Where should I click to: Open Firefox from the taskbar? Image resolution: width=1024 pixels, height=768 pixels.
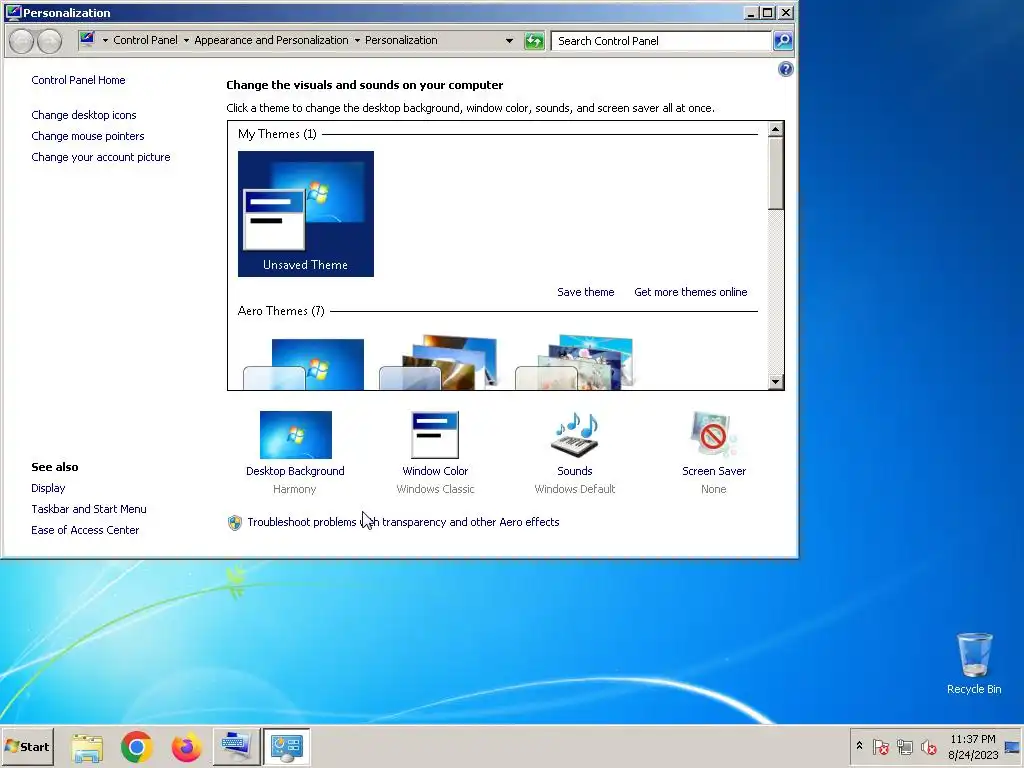pyautogui.click(x=187, y=746)
